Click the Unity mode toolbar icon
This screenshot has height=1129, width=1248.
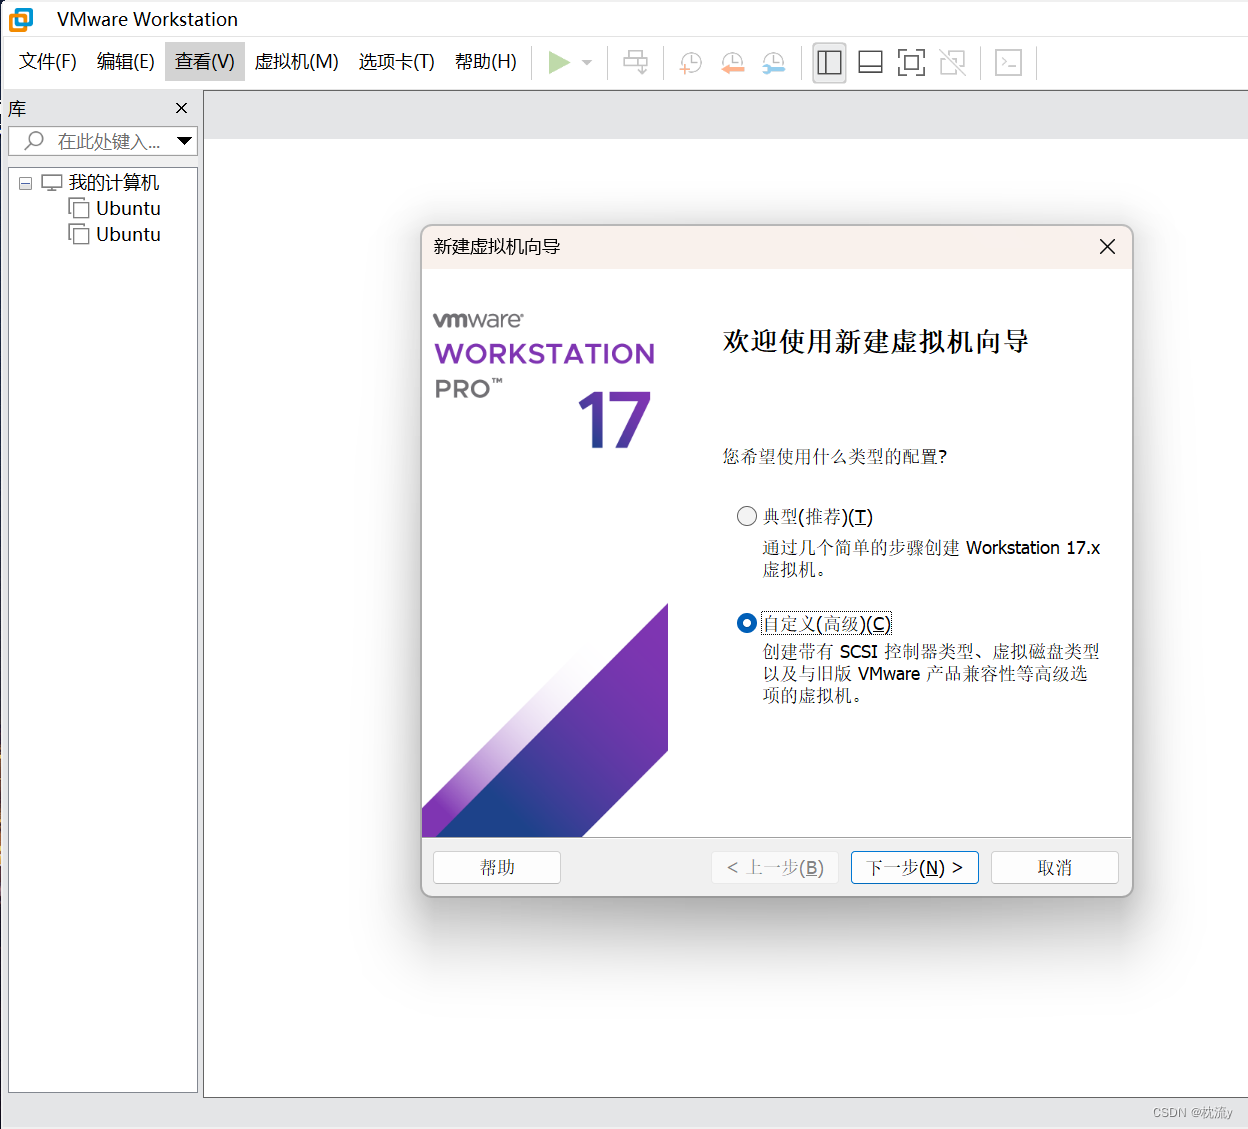point(952,62)
